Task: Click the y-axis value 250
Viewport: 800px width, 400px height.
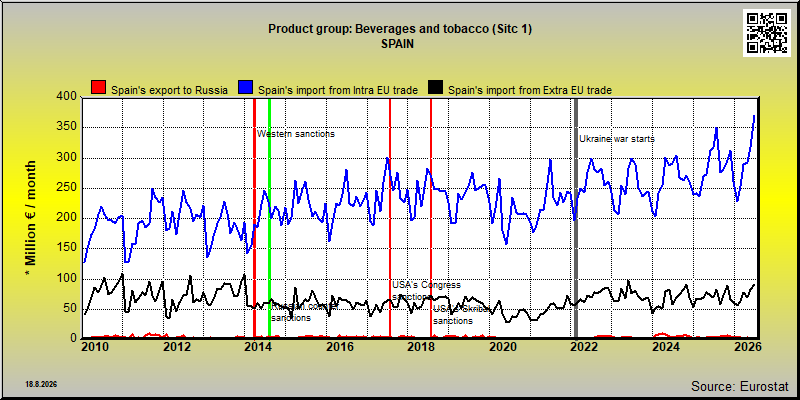Action: 65,188
